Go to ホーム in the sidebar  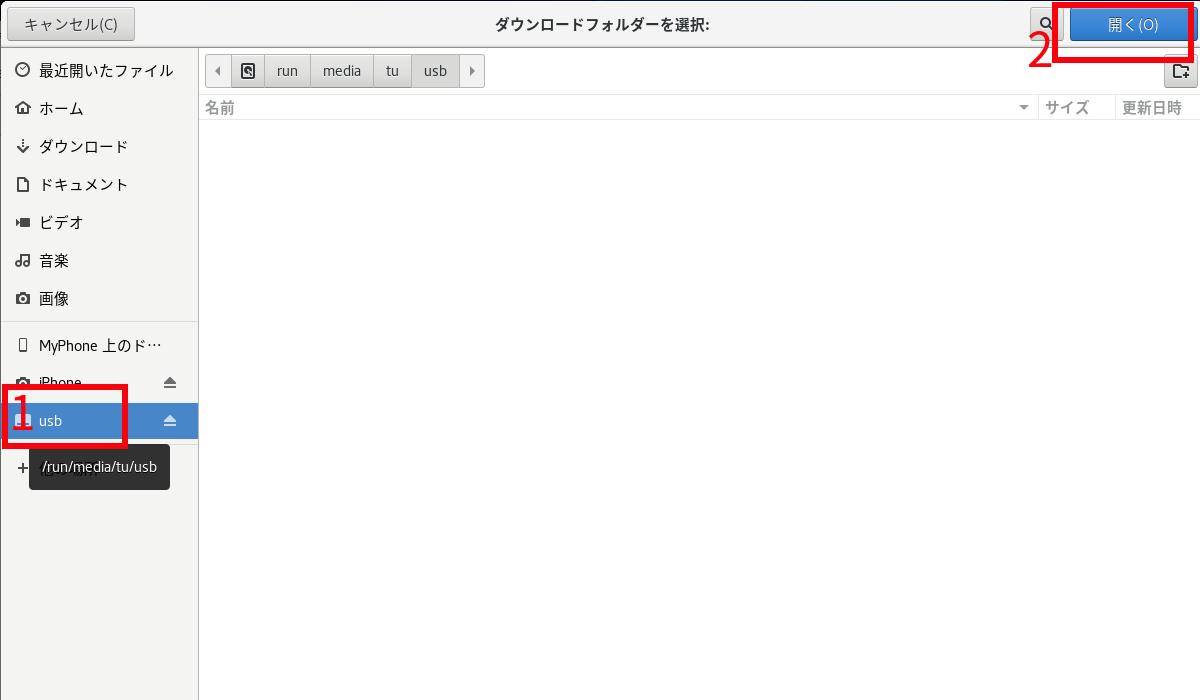tap(61, 109)
